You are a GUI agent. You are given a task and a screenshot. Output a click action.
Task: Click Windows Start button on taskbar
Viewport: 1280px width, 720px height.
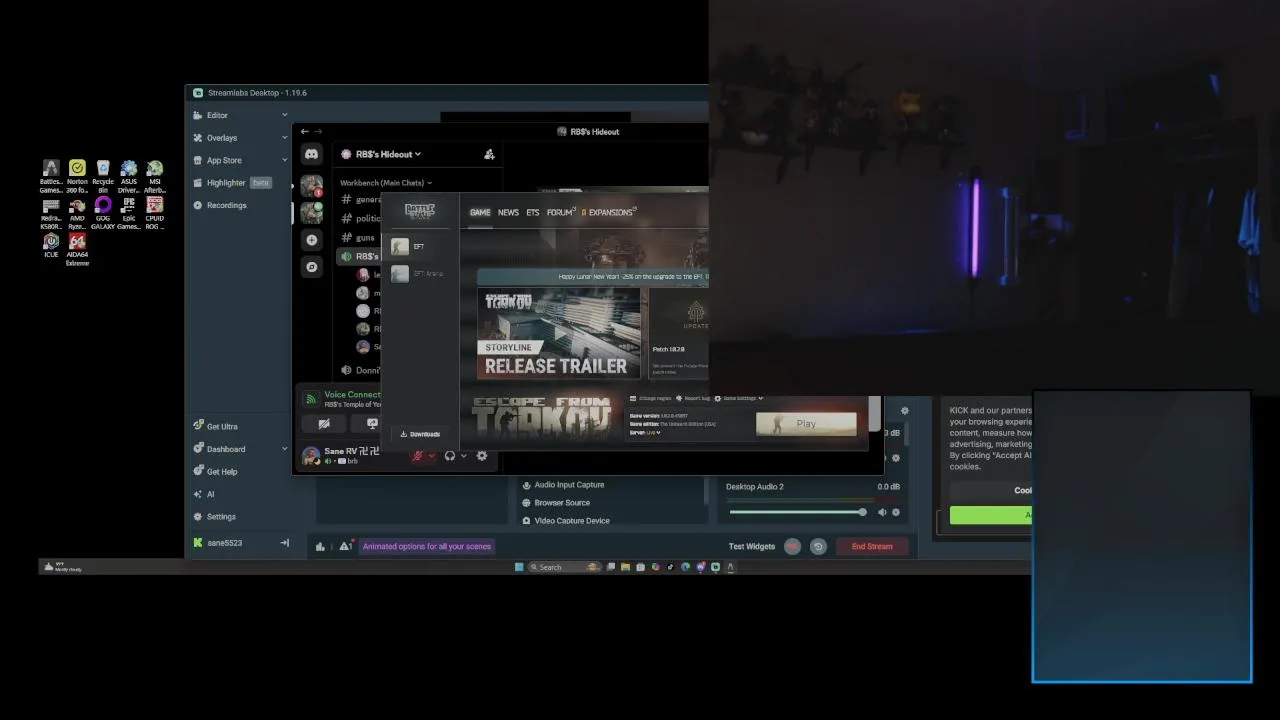[519, 567]
